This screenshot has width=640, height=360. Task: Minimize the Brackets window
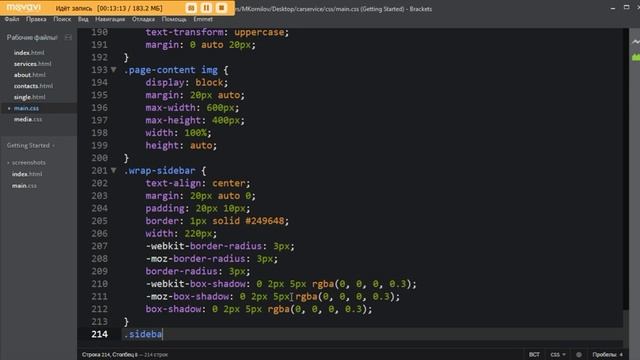point(613,8)
